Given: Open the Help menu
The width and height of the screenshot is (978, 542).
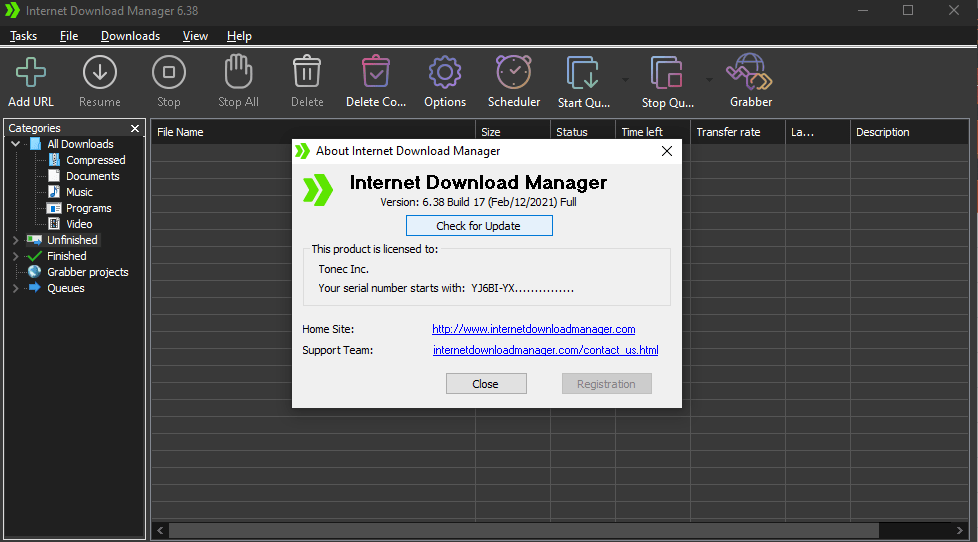Looking at the screenshot, I should pyautogui.click(x=239, y=36).
